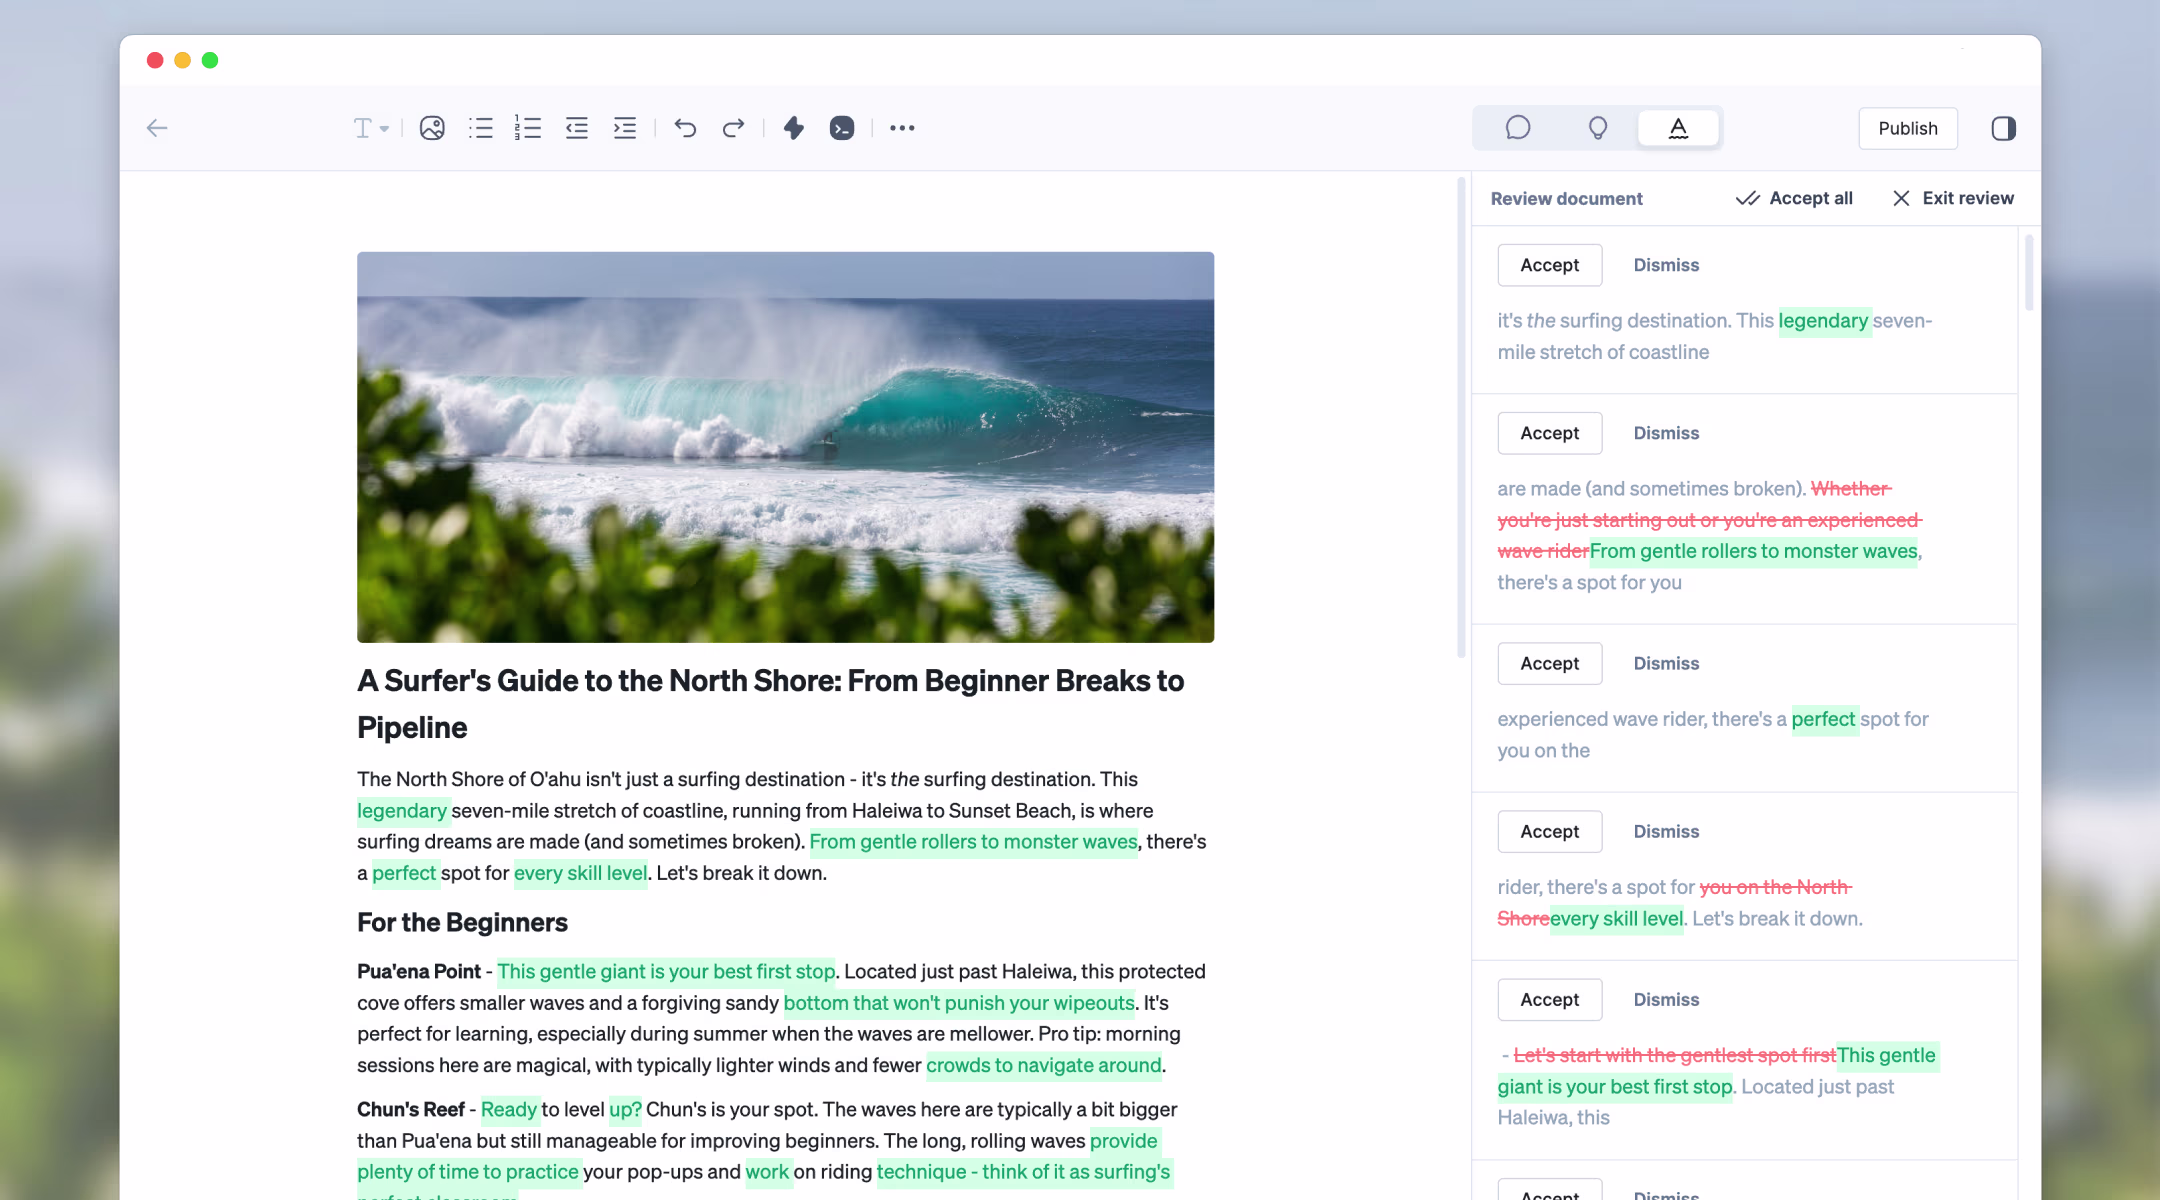This screenshot has width=2160, height=1200.
Task: Toggle the right sidebar panel
Action: click(x=2003, y=128)
